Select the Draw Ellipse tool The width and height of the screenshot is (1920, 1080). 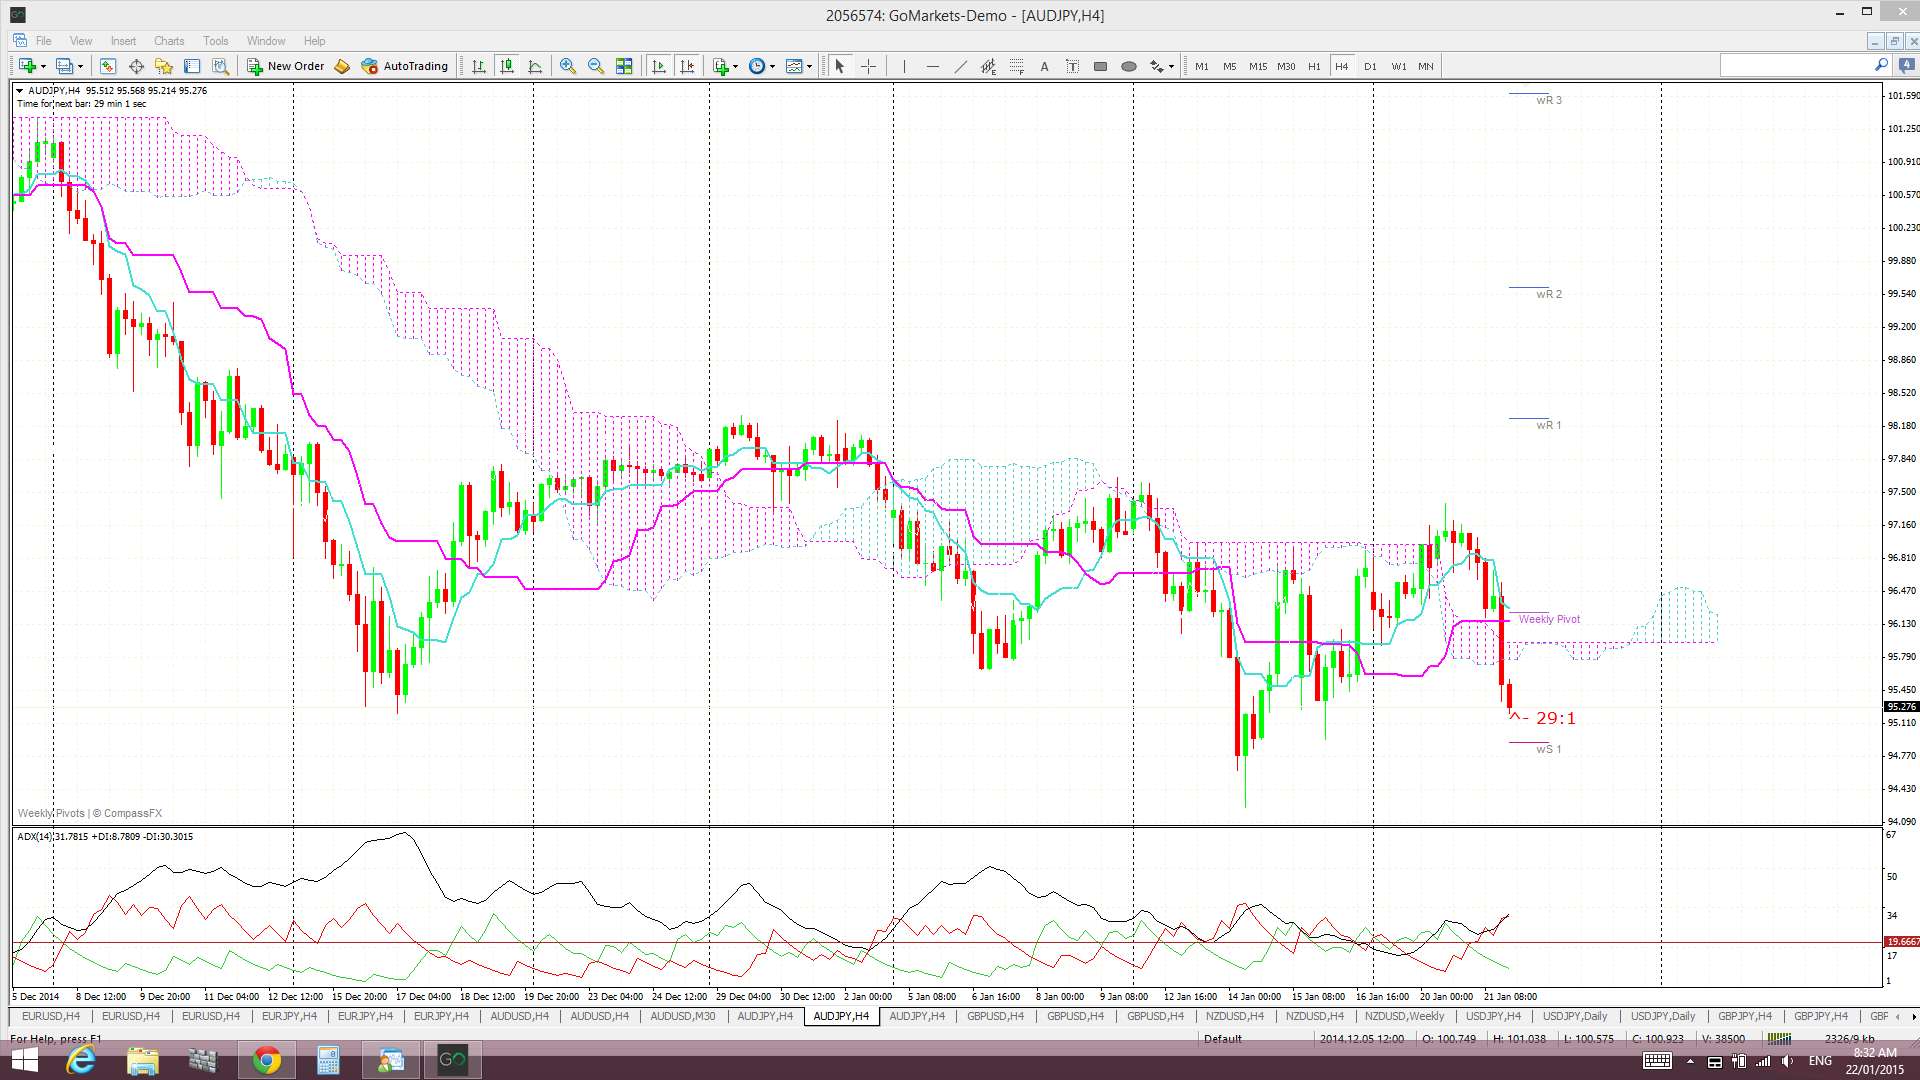click(x=1128, y=66)
